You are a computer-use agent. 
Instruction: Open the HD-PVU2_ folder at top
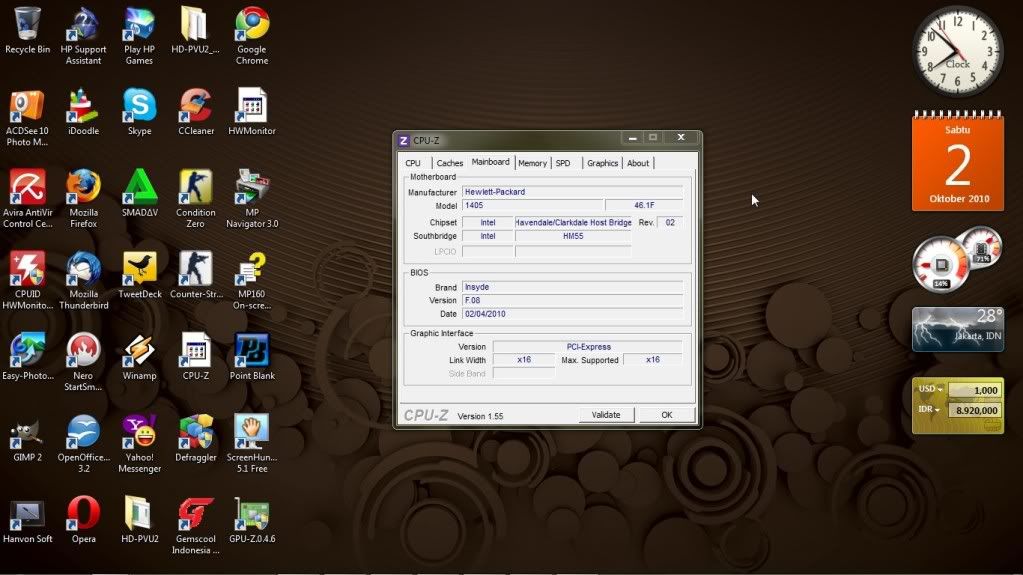(195, 30)
